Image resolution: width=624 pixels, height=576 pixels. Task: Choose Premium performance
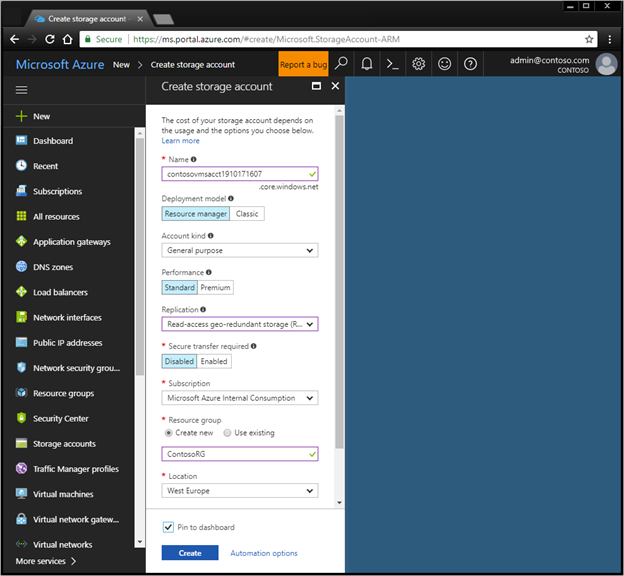[x=215, y=287]
